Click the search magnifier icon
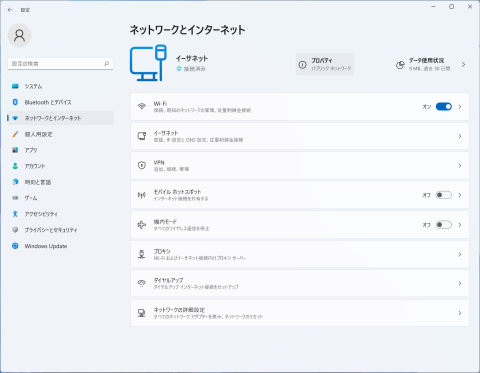This screenshot has width=480, height=373. [106, 64]
